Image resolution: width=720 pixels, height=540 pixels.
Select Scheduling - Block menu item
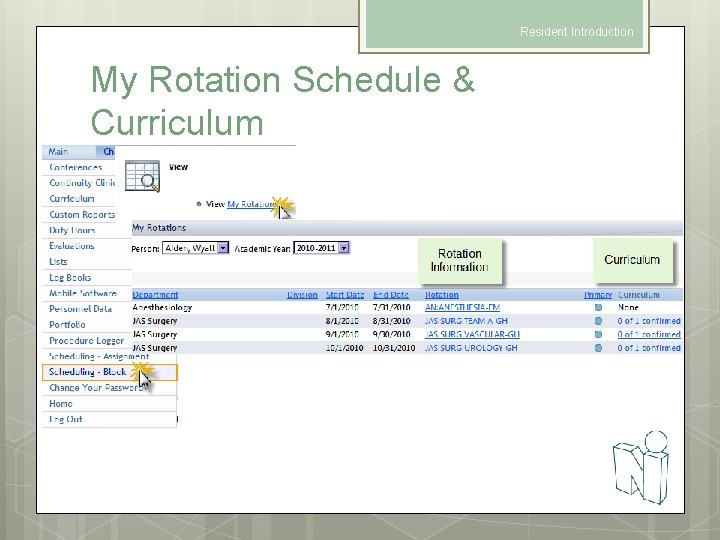click(109, 372)
